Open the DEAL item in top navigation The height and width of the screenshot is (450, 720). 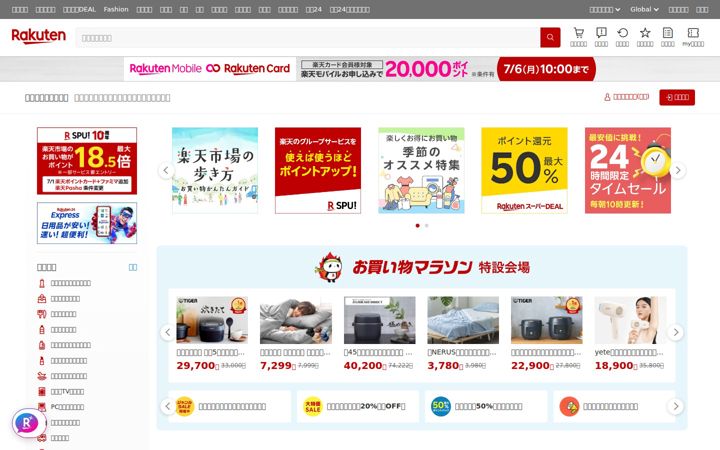pos(79,9)
